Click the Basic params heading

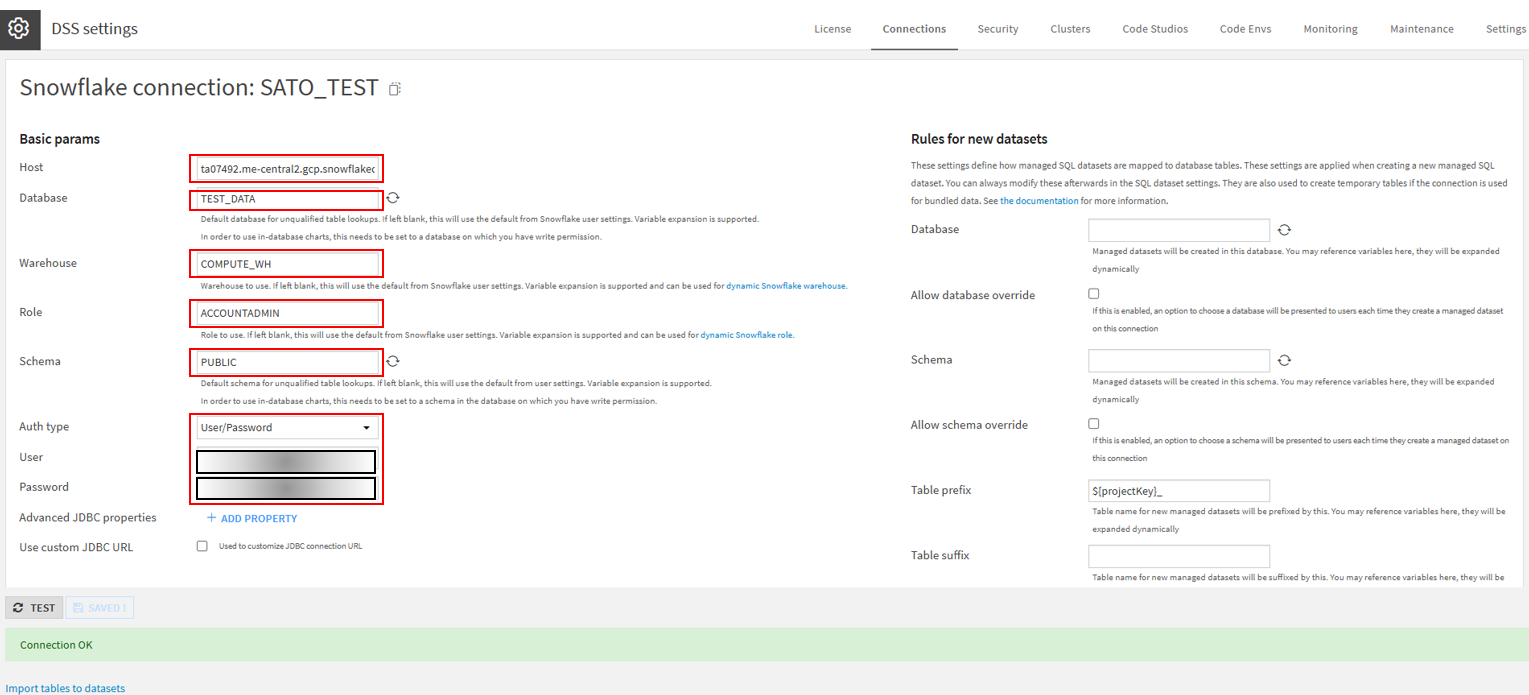tap(59, 139)
